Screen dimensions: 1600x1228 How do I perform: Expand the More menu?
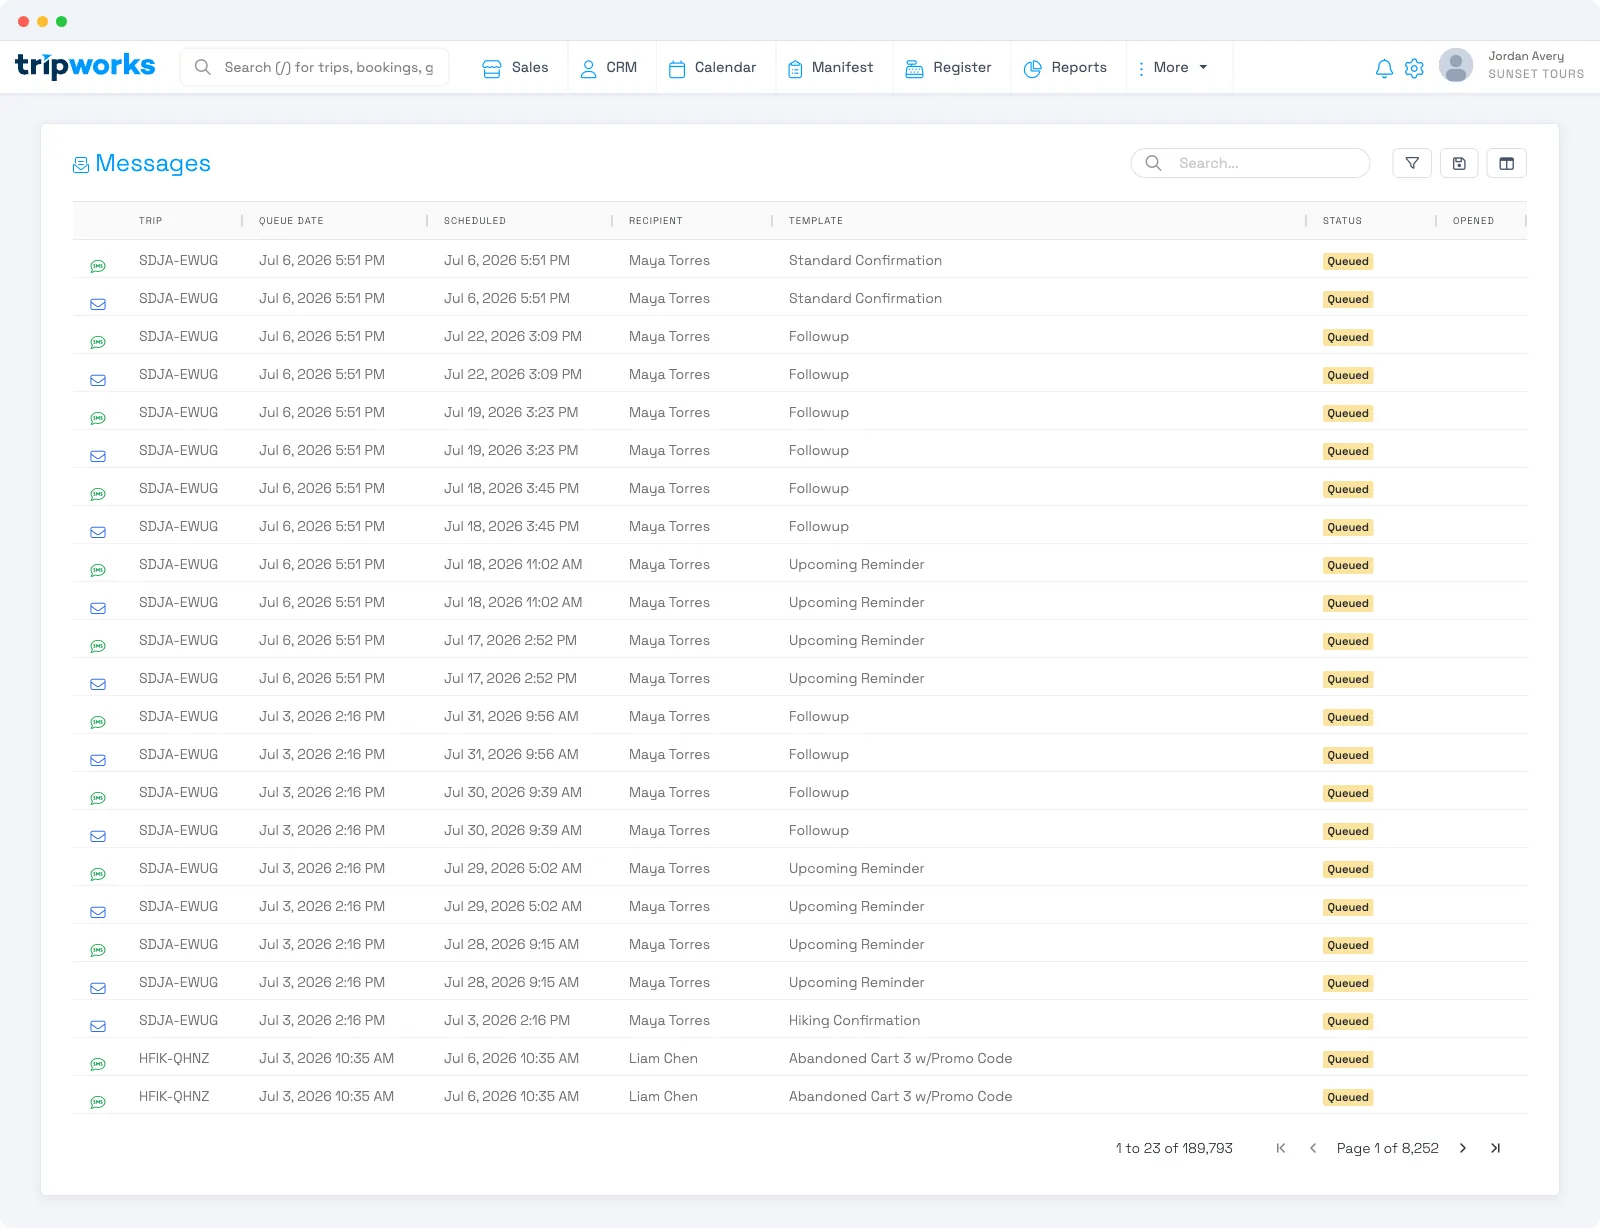click(x=1173, y=67)
